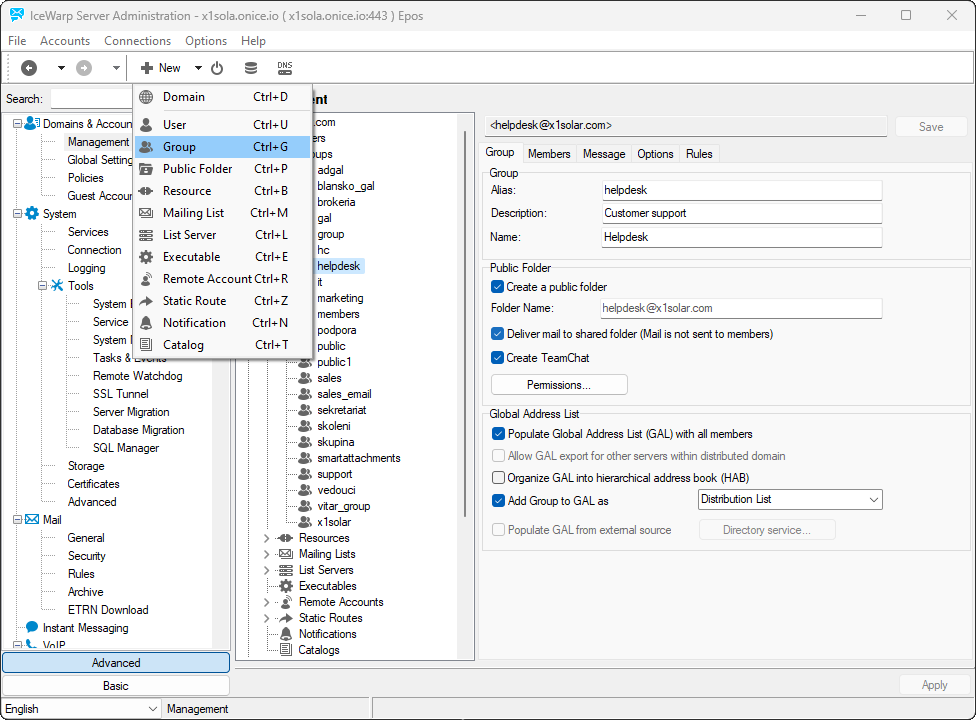This screenshot has width=976, height=720.
Task: Click the Advanced view button
Action: (x=116, y=663)
